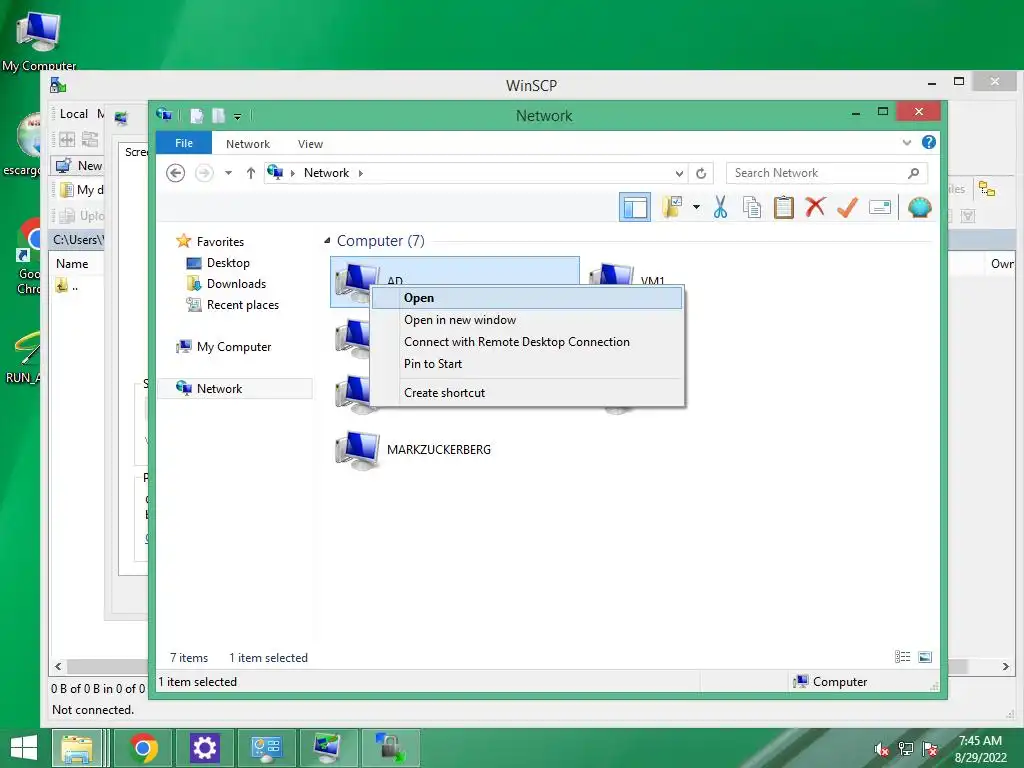Open the View ribbon tab
Image resolution: width=1024 pixels, height=768 pixels.
310,144
